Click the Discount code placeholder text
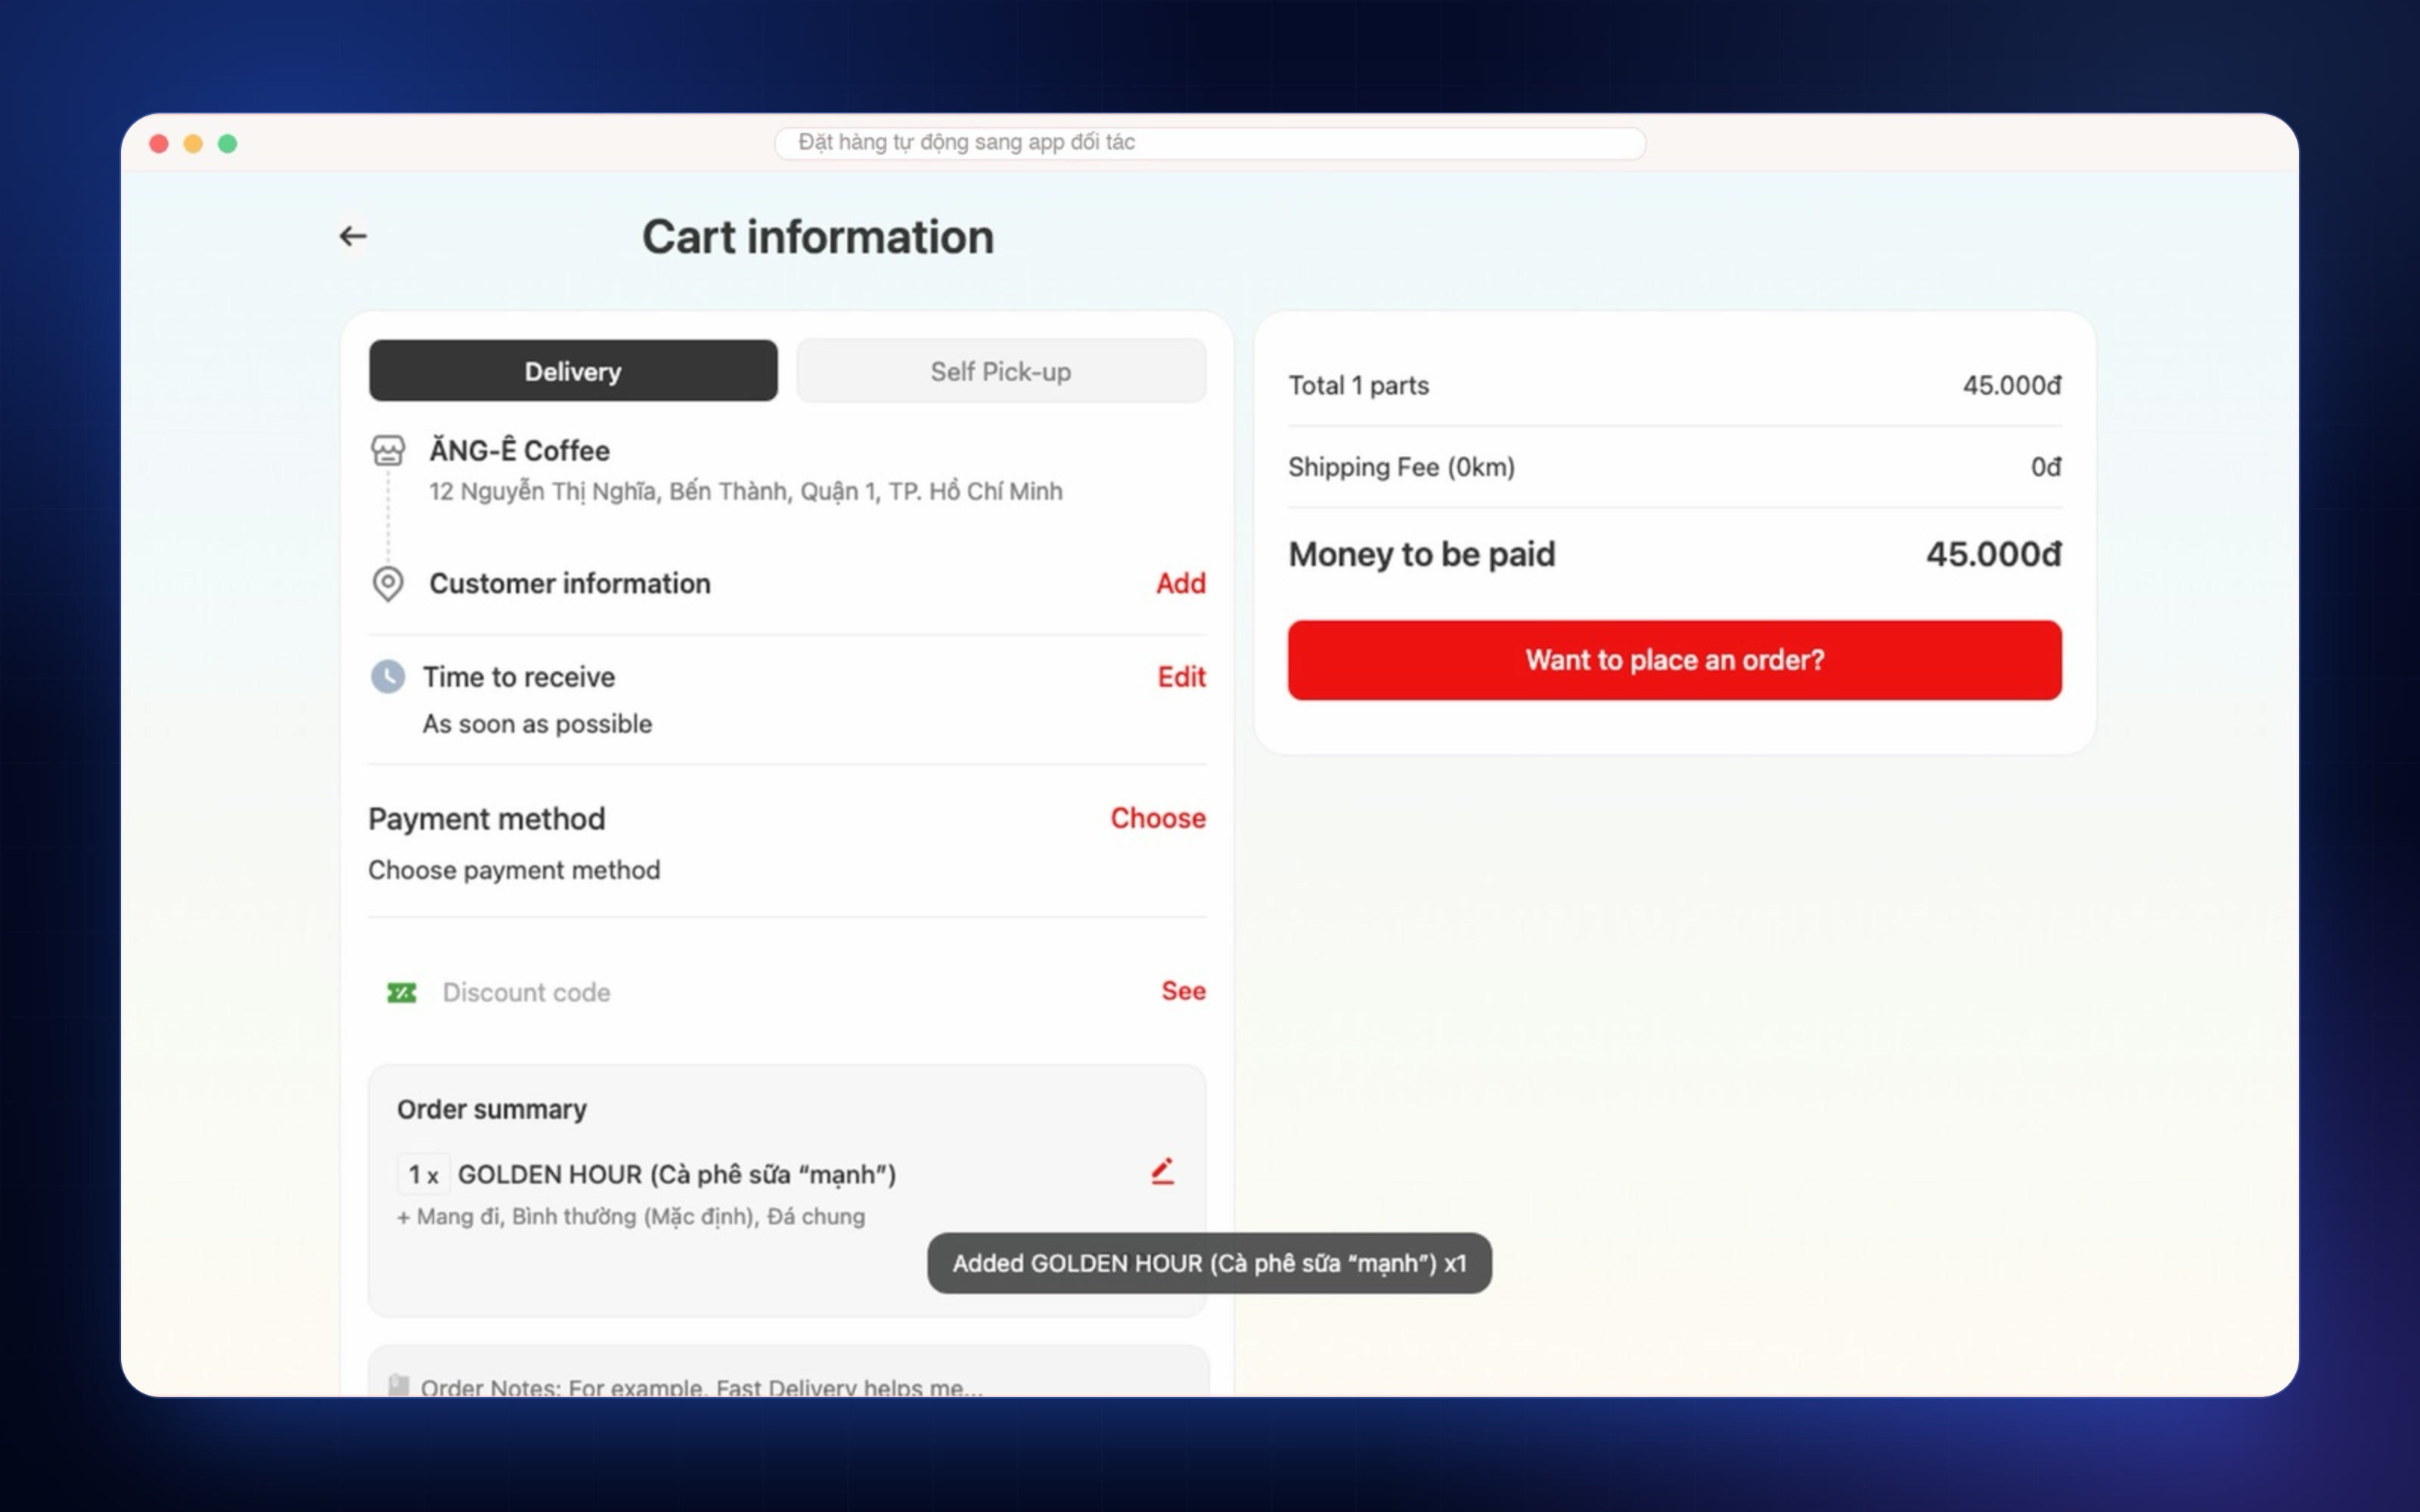 click(x=526, y=992)
